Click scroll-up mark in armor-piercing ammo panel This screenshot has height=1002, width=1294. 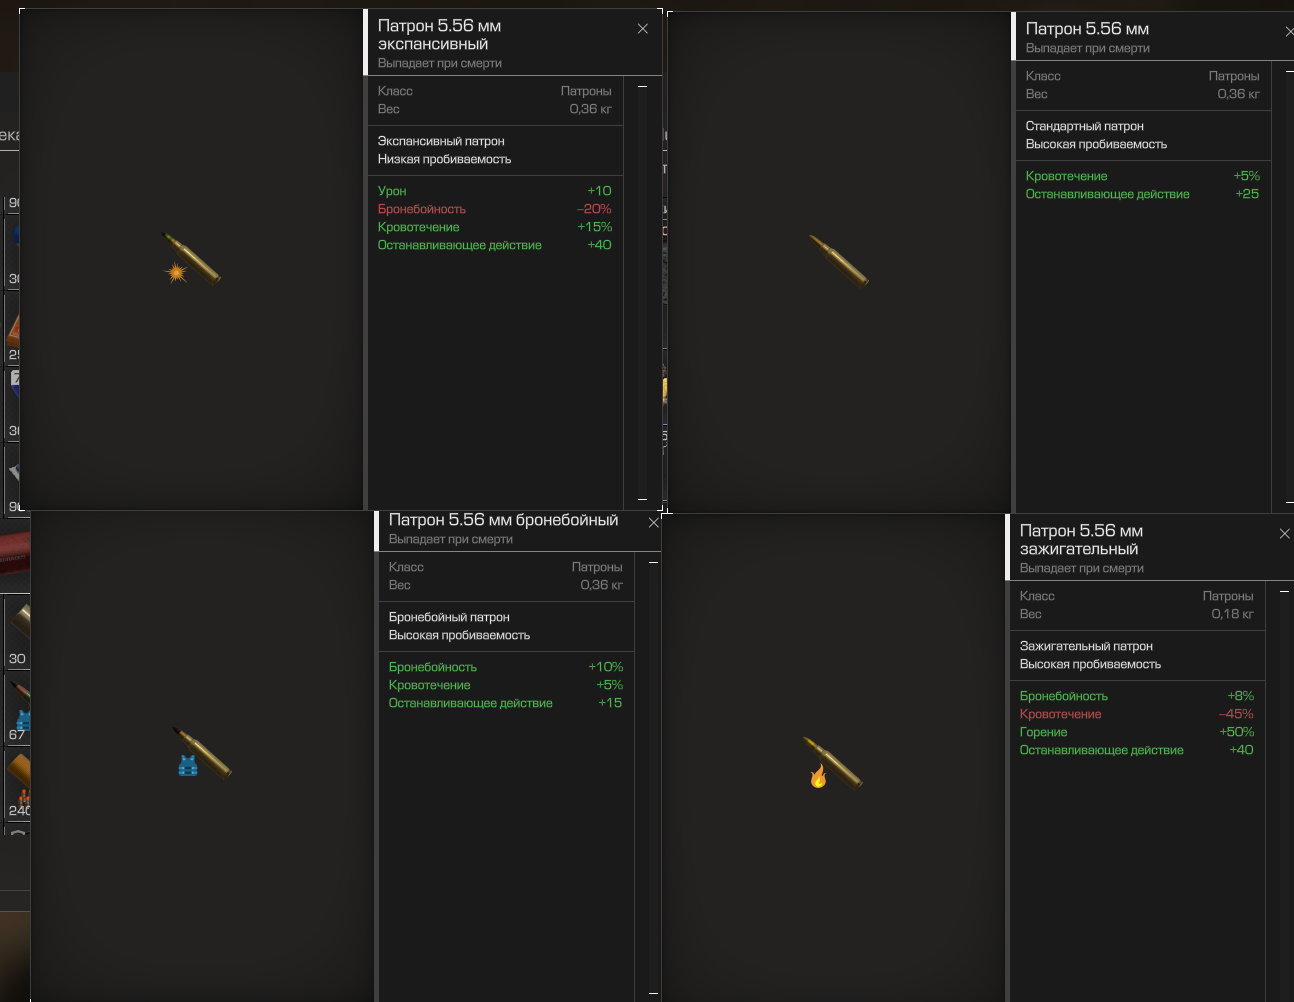point(653,563)
